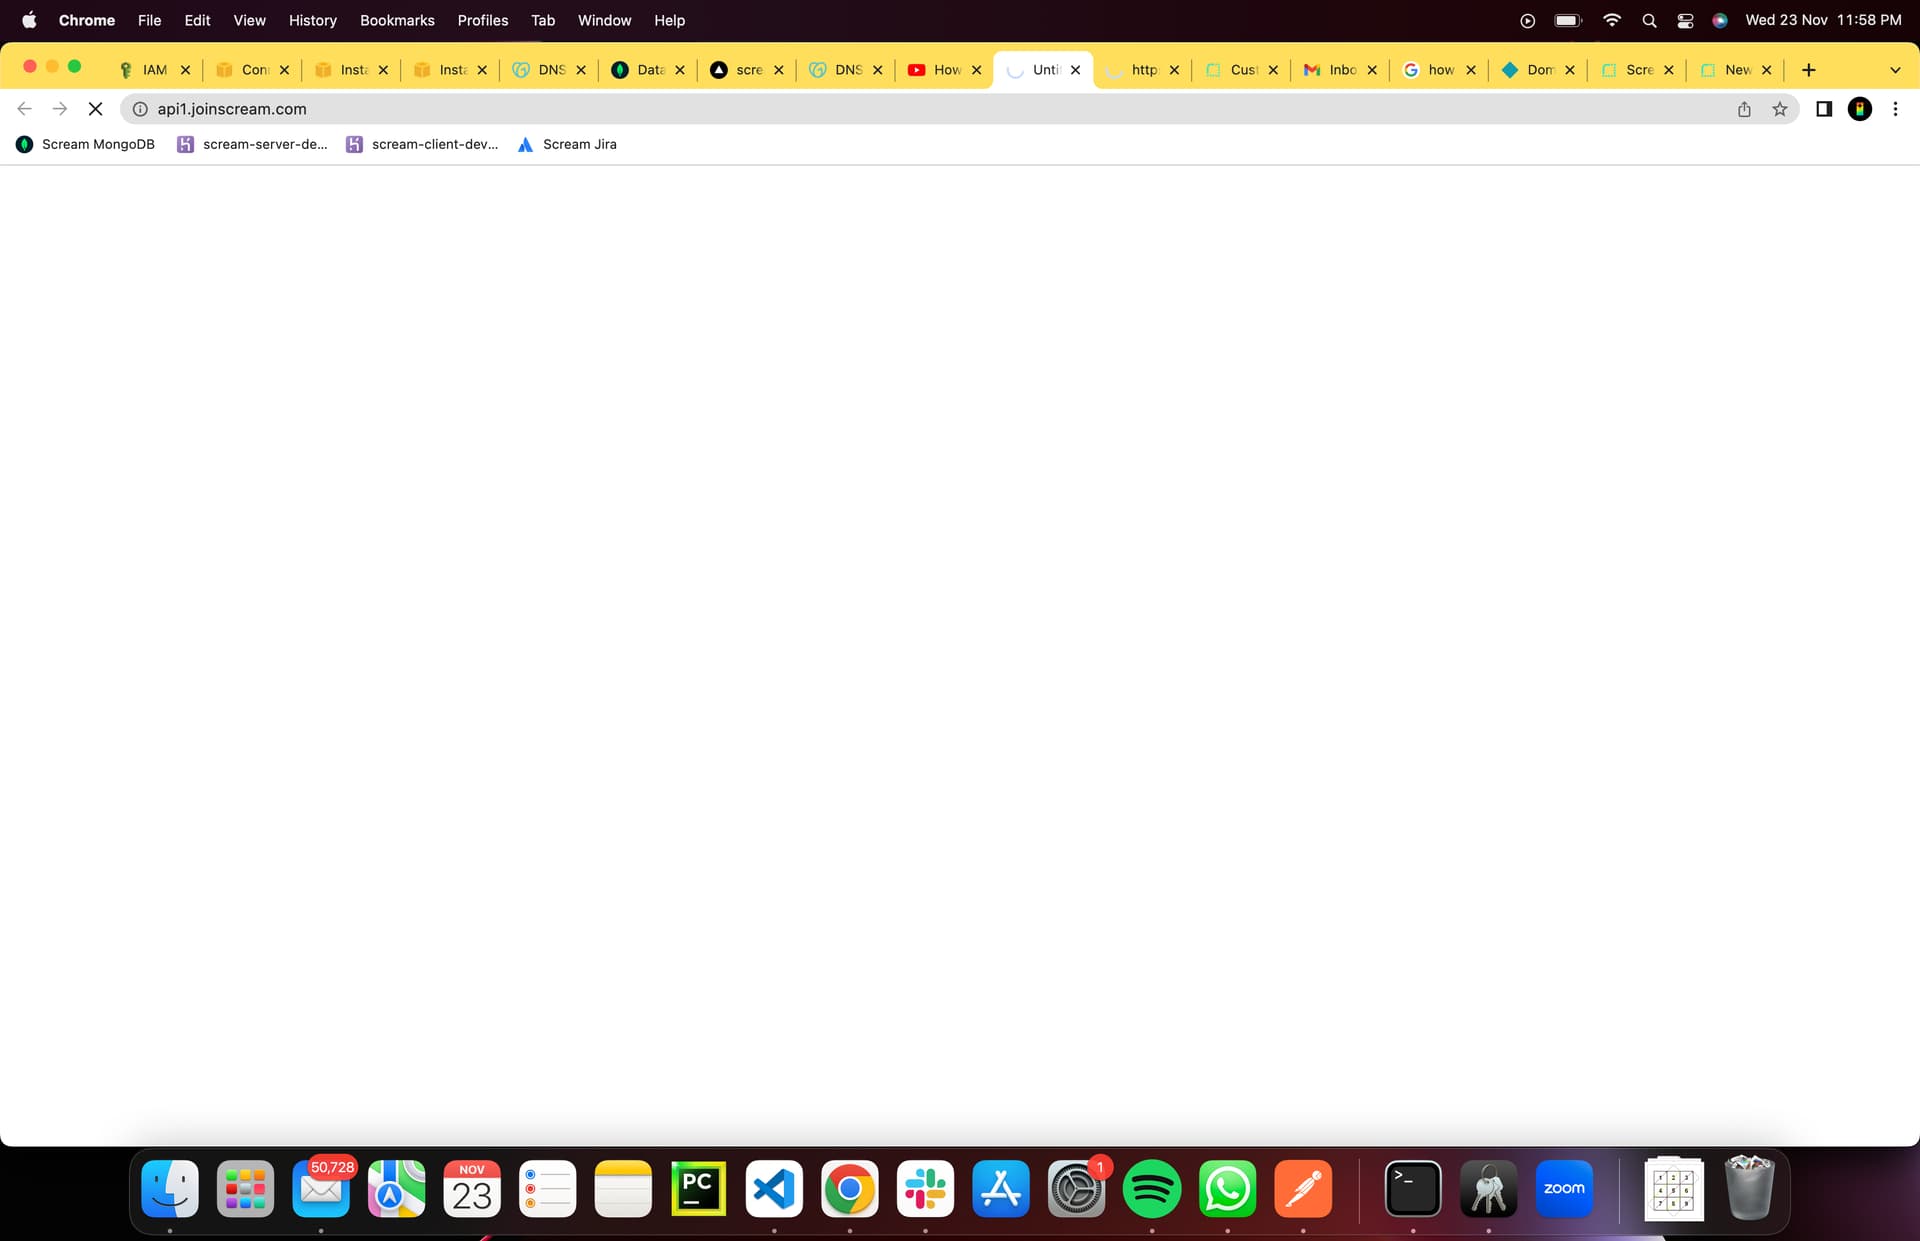Open macOS Control Center toggles

(1685, 20)
